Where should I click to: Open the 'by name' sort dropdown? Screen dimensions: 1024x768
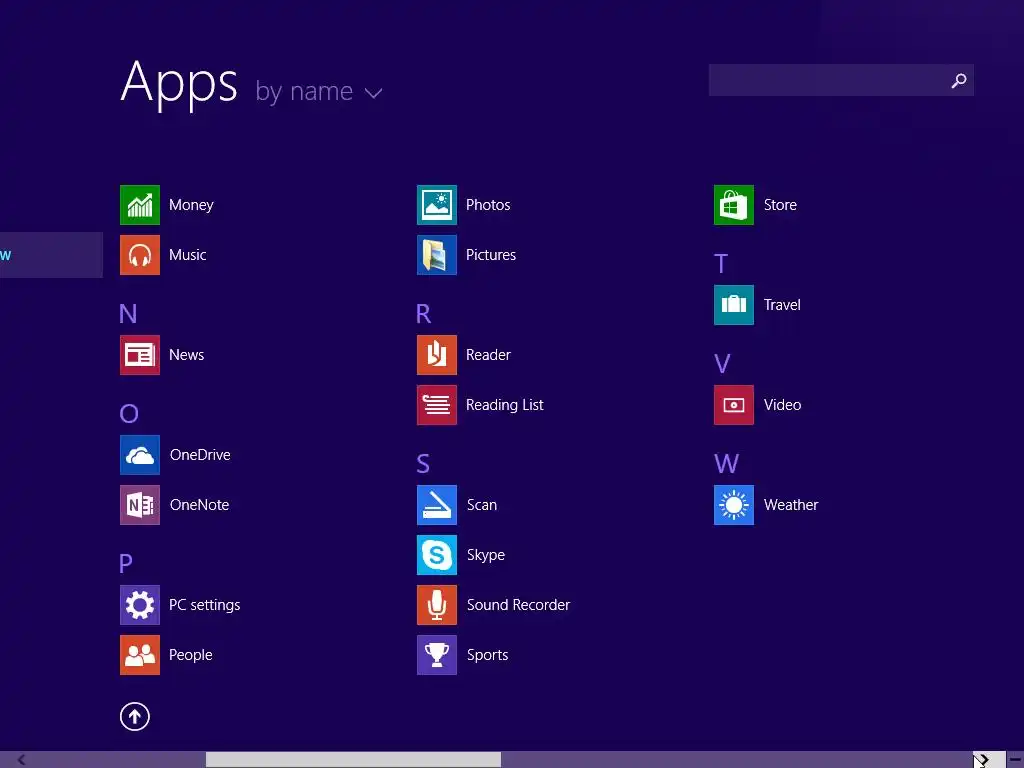click(x=319, y=92)
